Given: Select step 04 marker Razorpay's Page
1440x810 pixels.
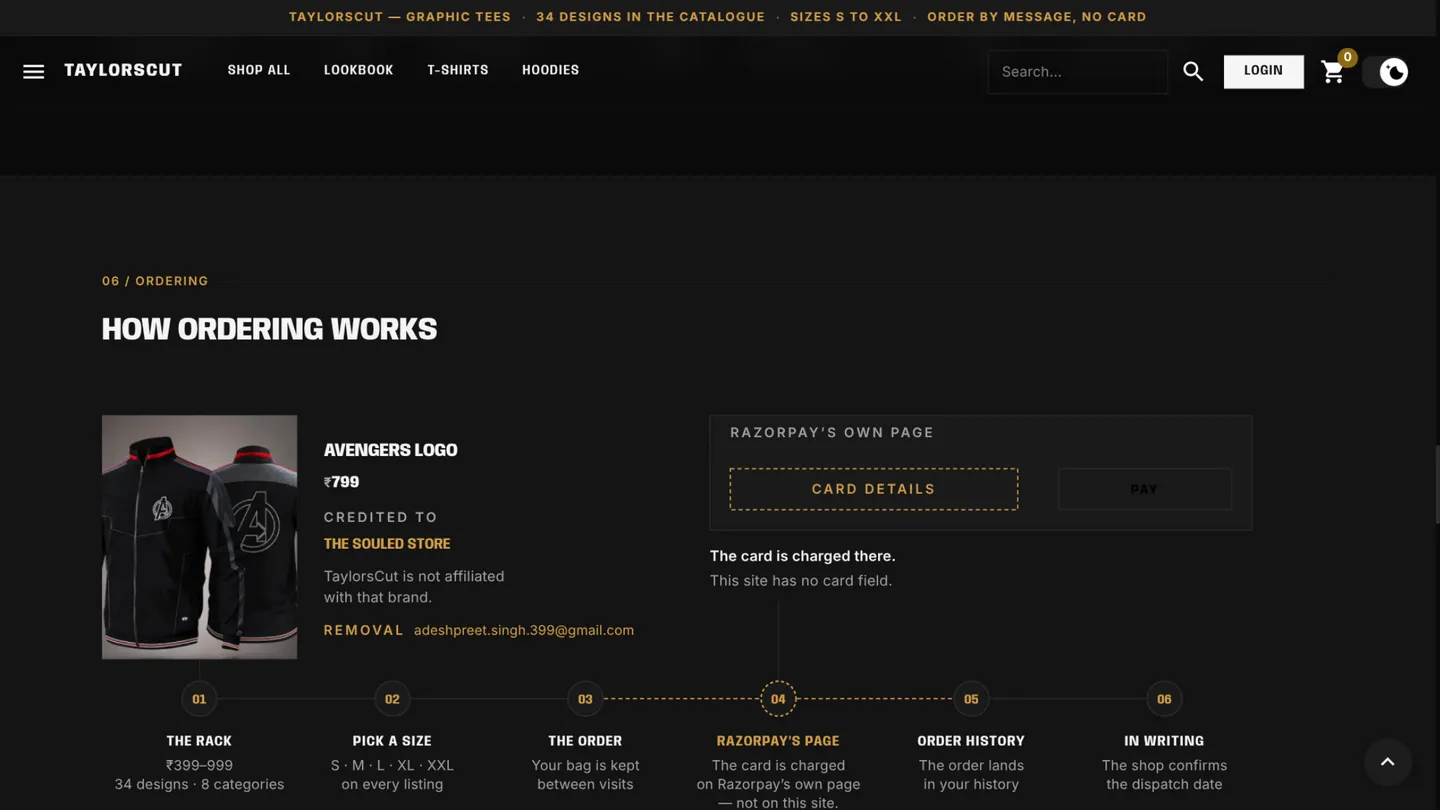Looking at the screenshot, I should 778,699.
